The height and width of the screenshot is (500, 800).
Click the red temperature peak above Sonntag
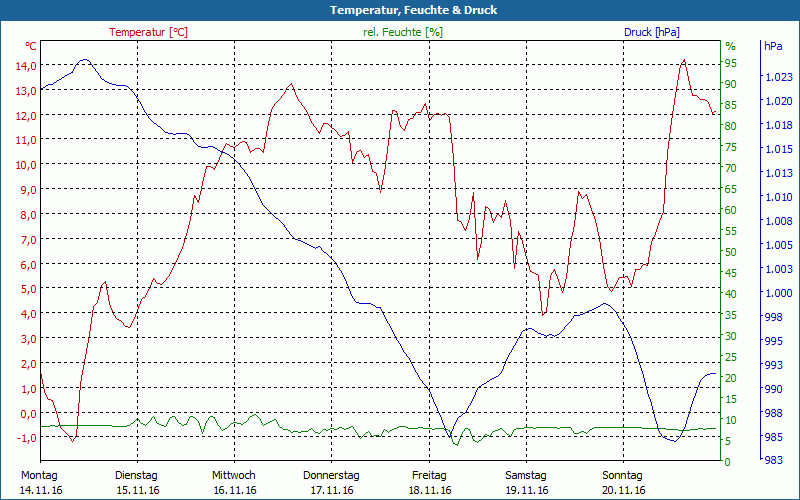684,60
